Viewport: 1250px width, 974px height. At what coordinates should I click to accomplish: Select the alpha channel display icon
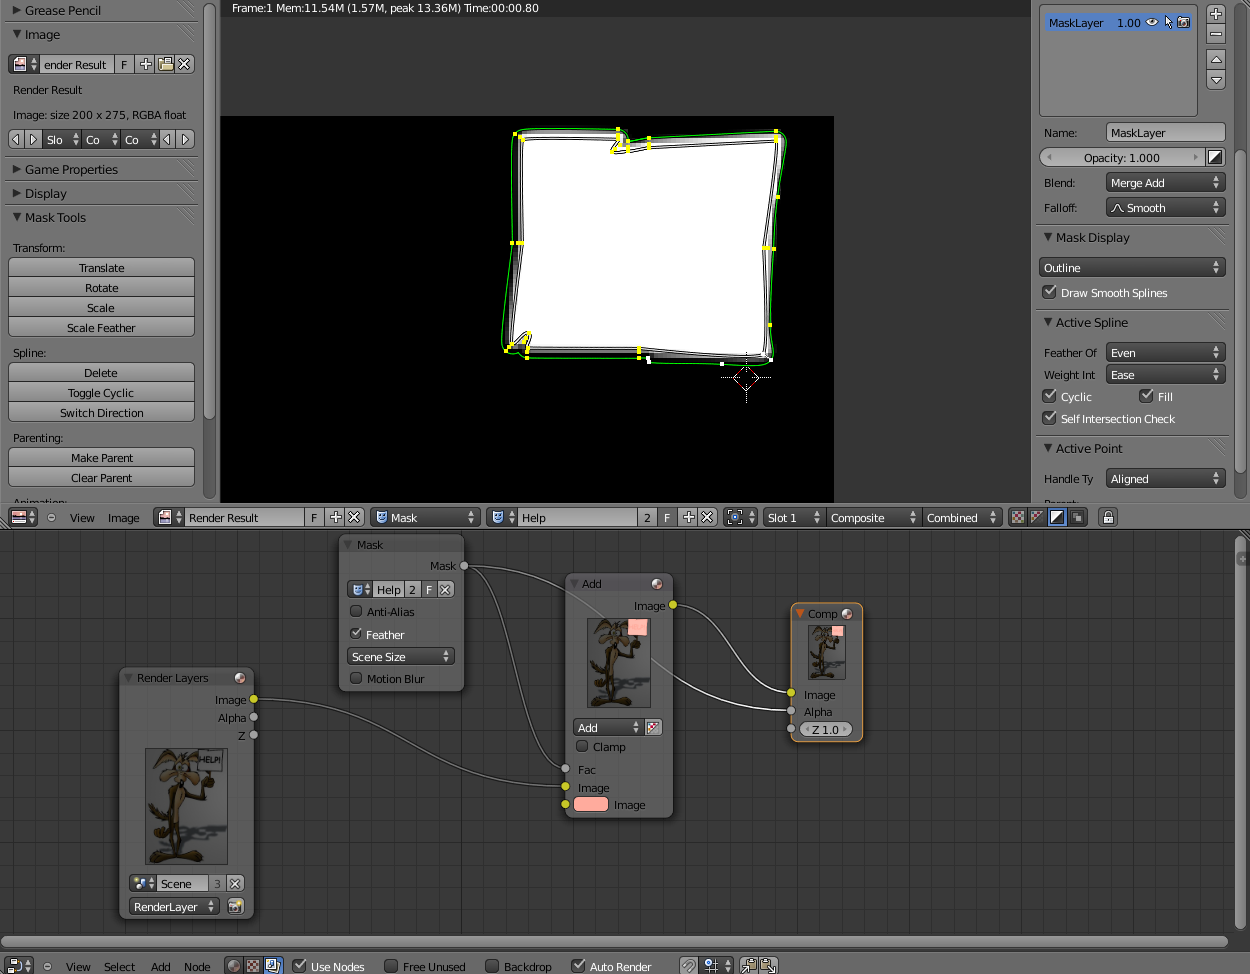point(1057,517)
